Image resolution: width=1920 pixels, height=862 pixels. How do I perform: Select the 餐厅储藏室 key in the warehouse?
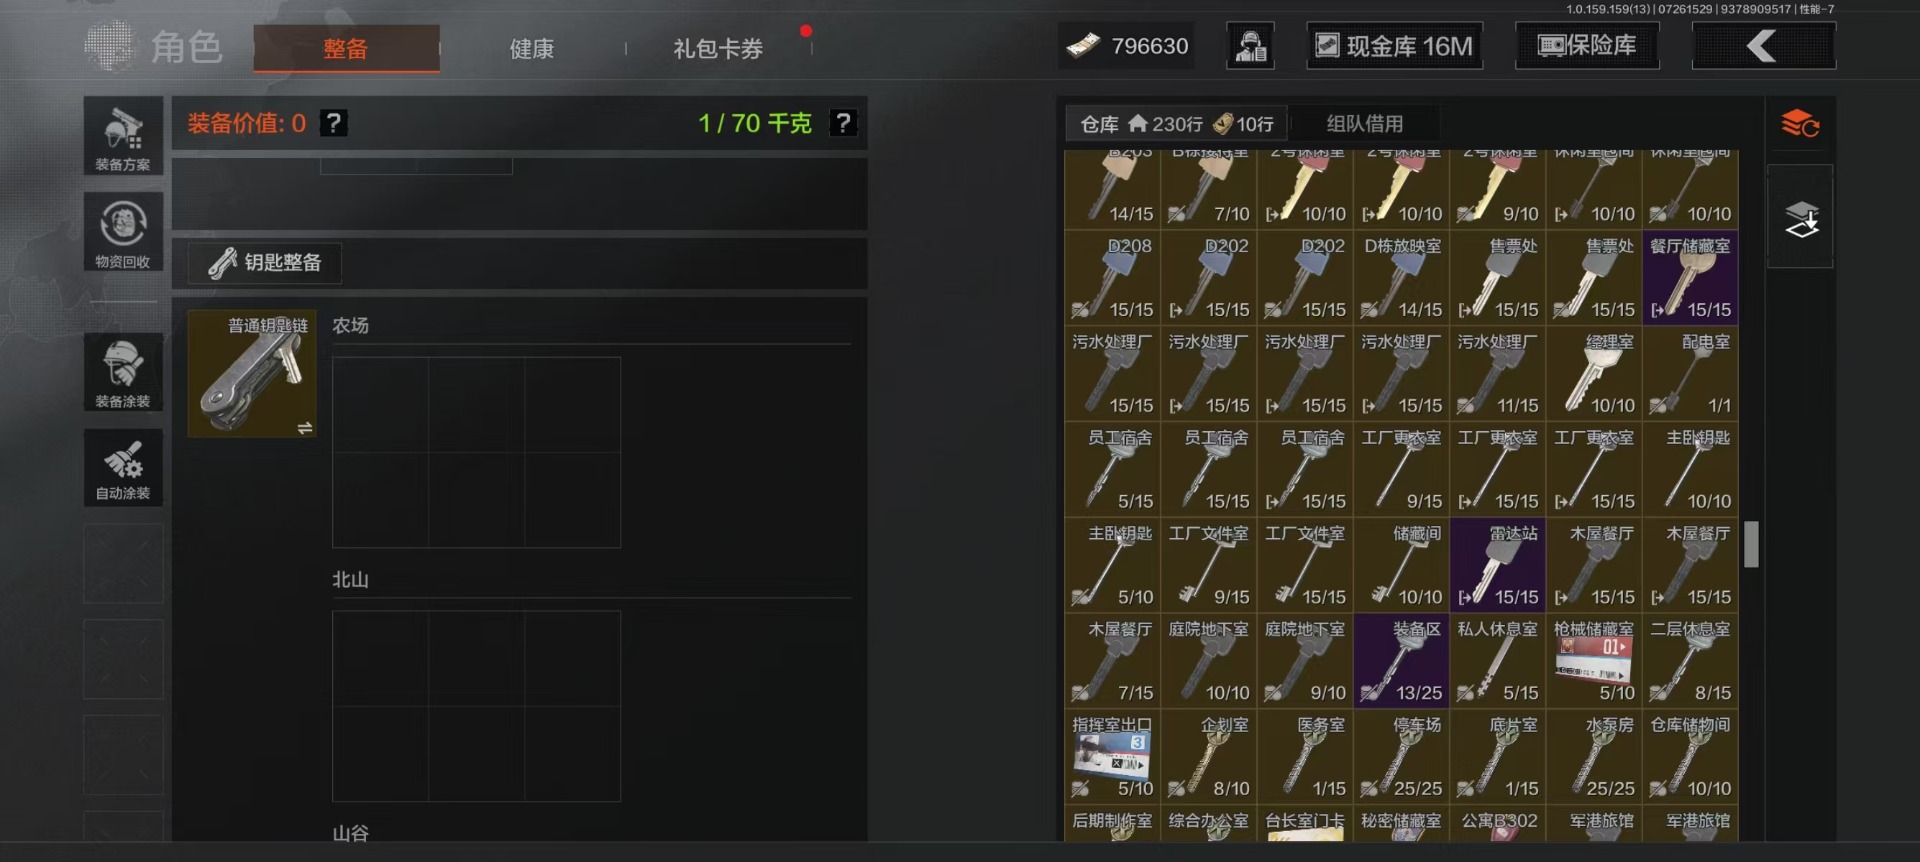click(x=1691, y=277)
